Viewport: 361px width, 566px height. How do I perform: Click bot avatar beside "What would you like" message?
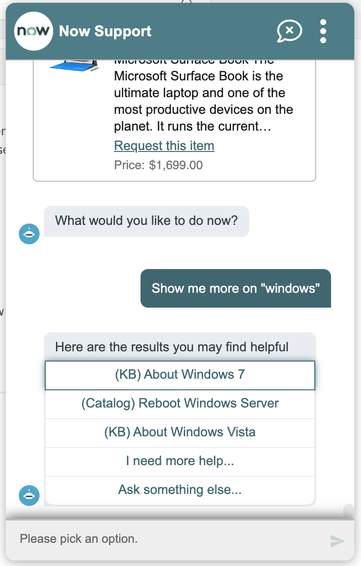pyautogui.click(x=29, y=234)
